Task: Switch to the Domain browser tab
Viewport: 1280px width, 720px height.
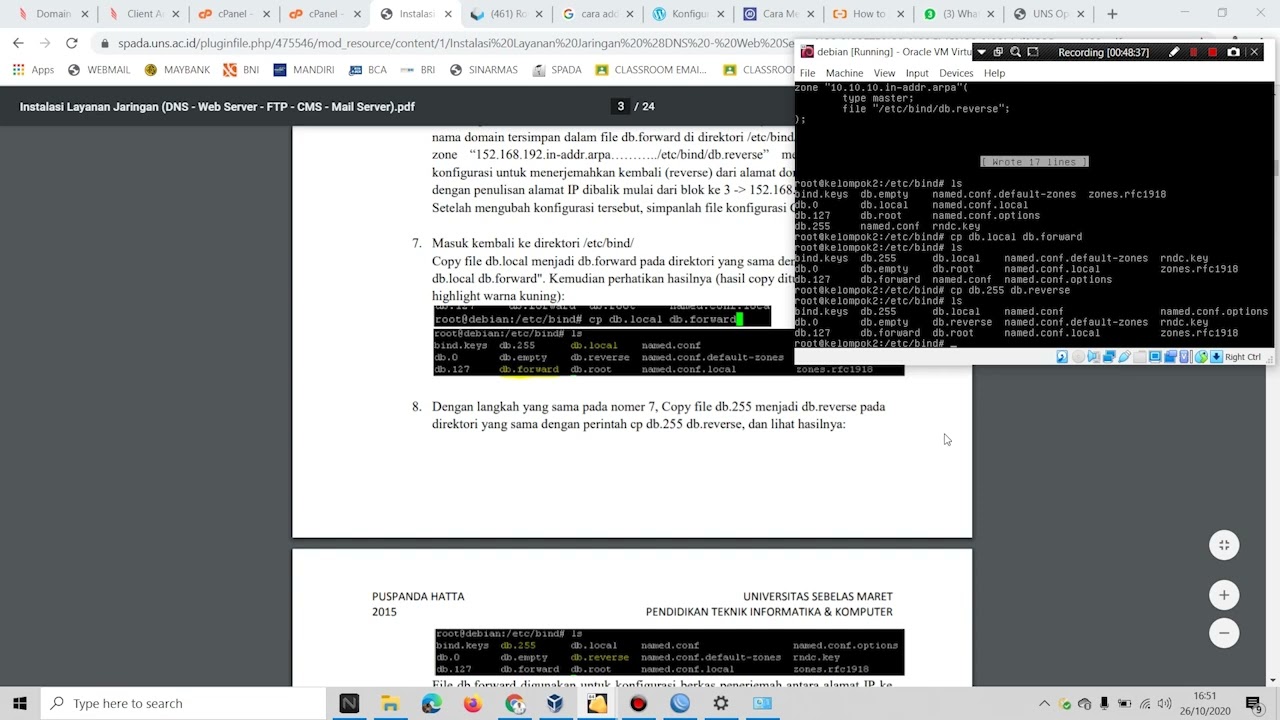Action: click(x=52, y=14)
